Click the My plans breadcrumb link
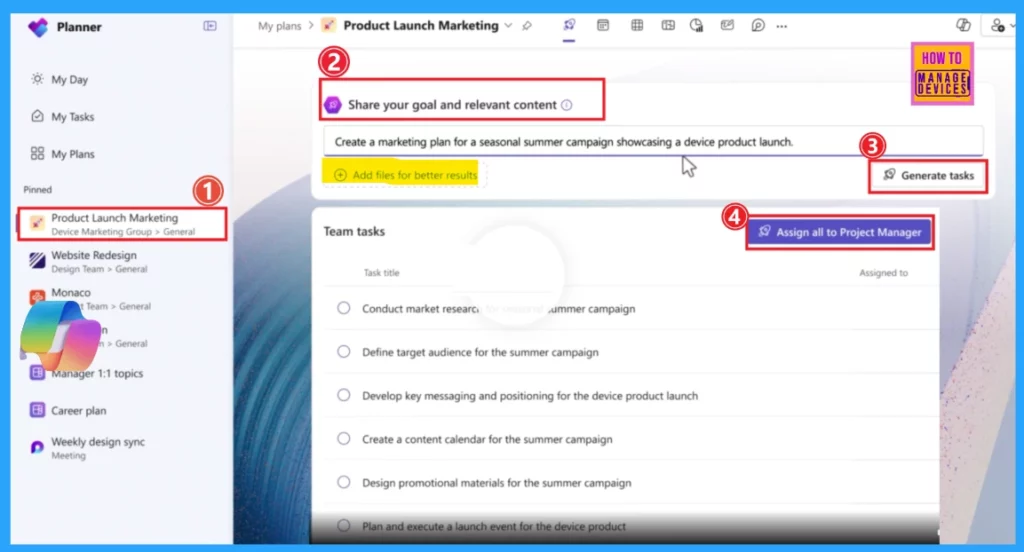Viewport: 1024px width, 552px height. coord(280,26)
